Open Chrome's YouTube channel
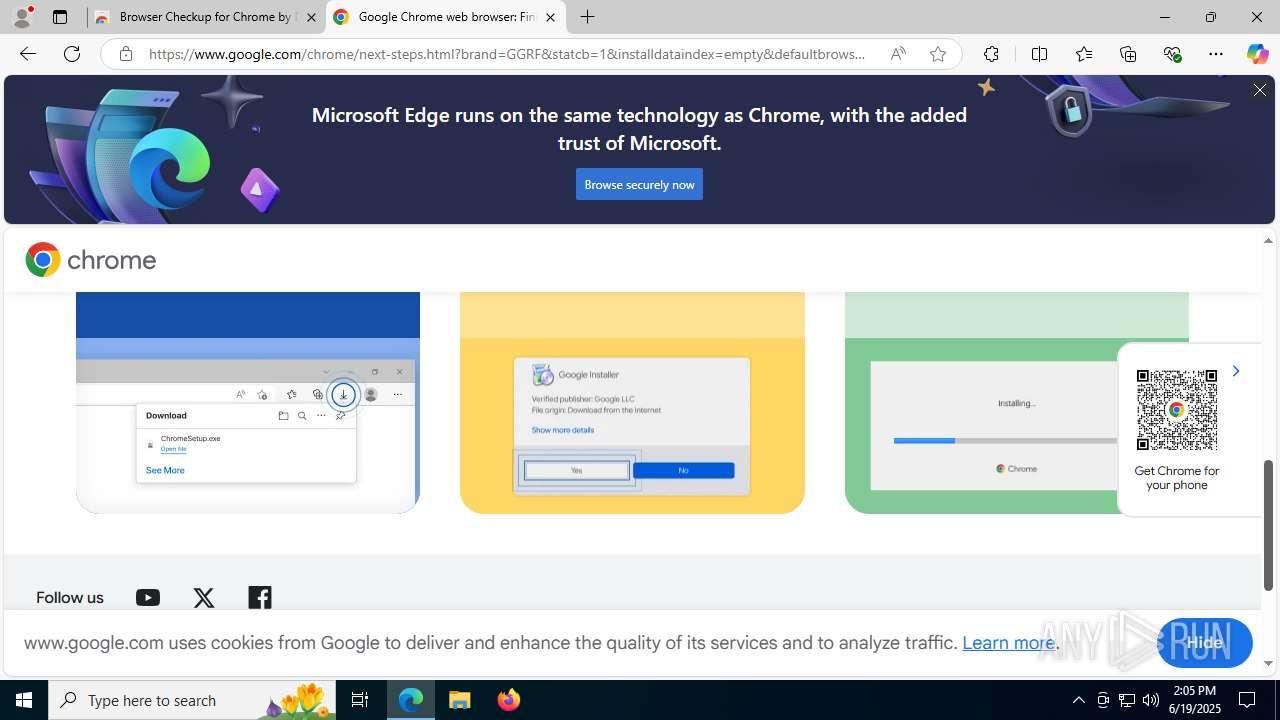 pos(148,598)
